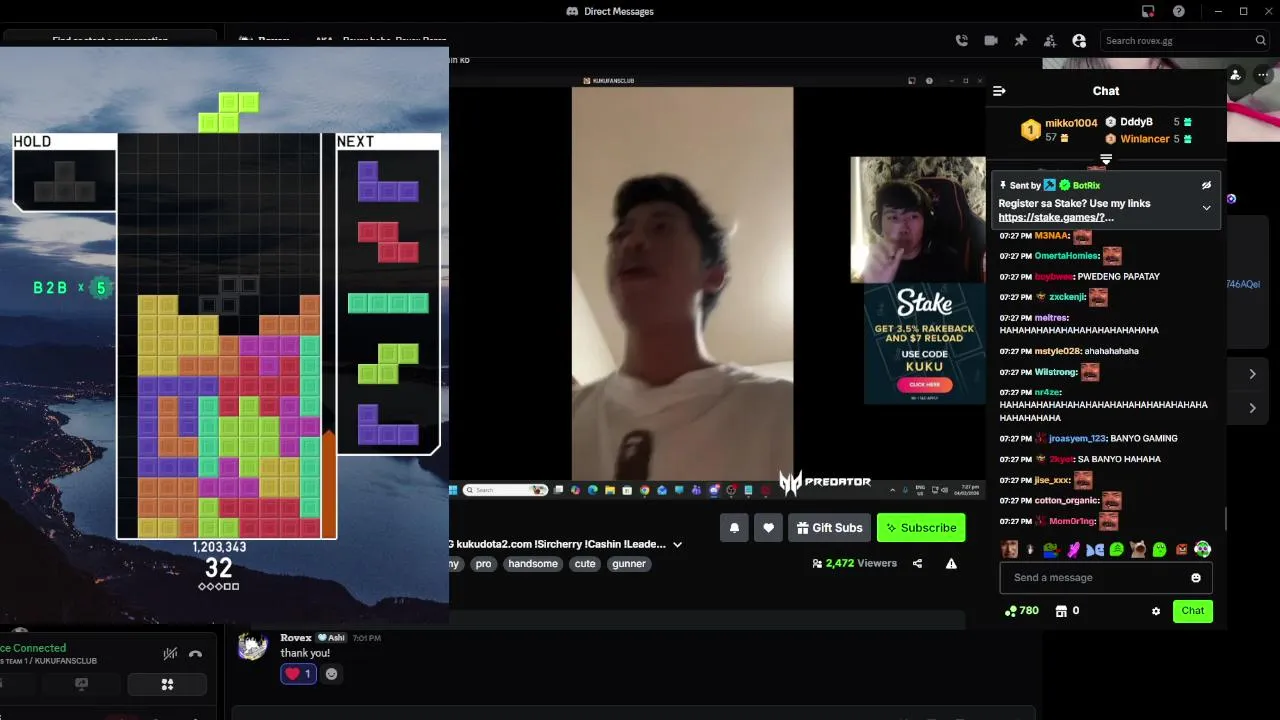Hide the pinned BotRix message

click(1206, 185)
